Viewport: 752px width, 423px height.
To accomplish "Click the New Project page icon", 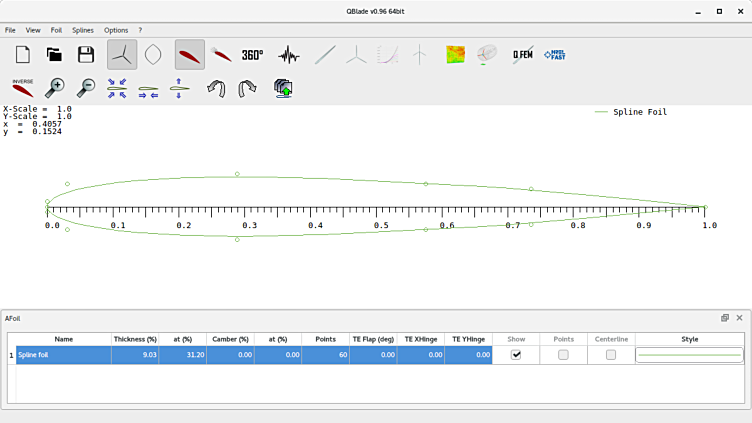I will click(23, 55).
